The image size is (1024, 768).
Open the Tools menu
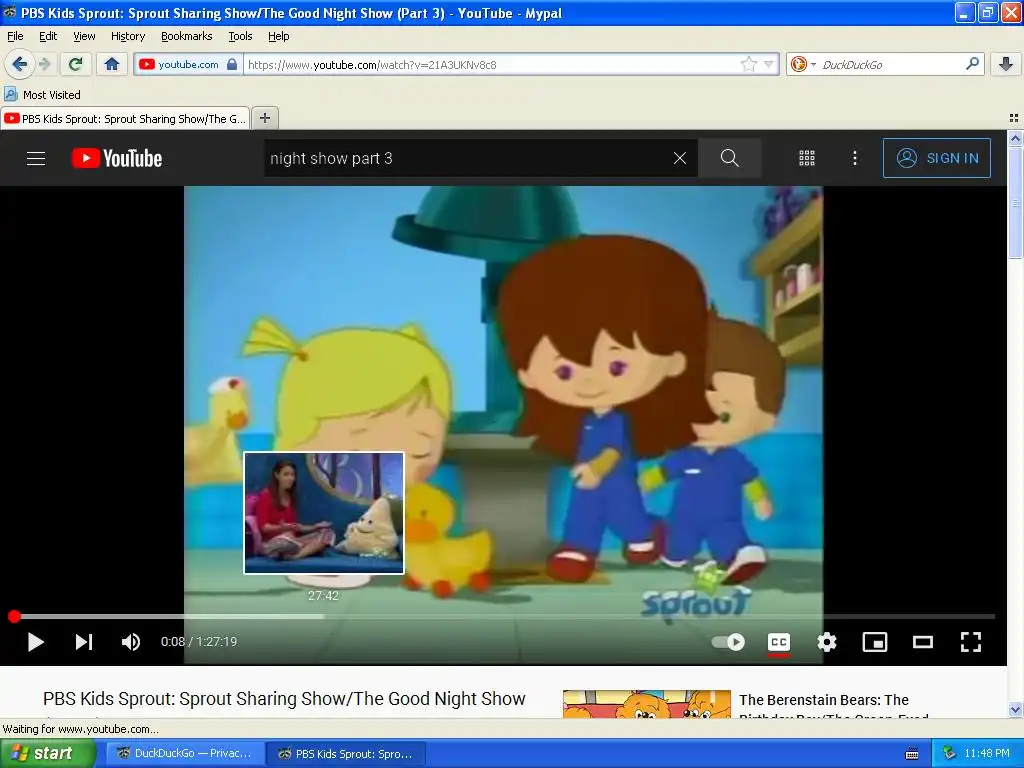240,36
